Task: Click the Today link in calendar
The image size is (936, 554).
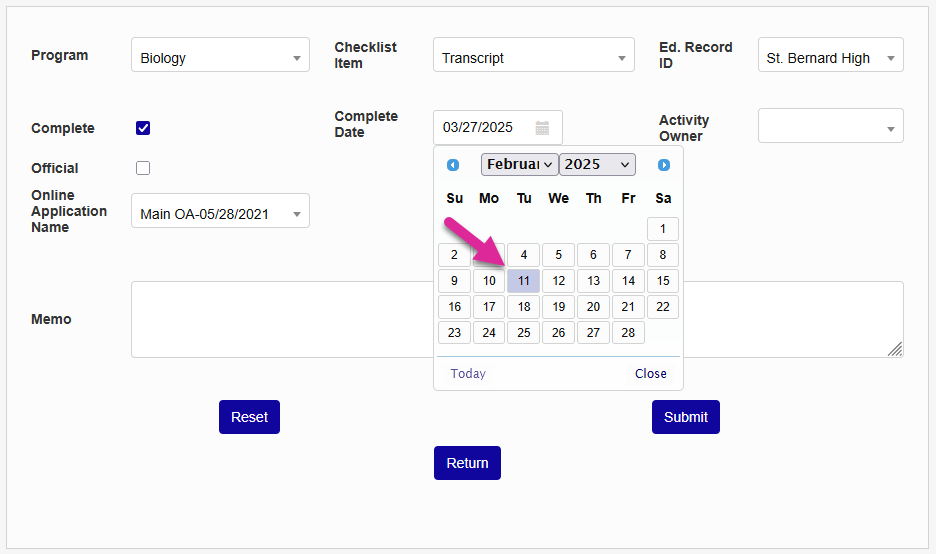Action: [x=468, y=374]
